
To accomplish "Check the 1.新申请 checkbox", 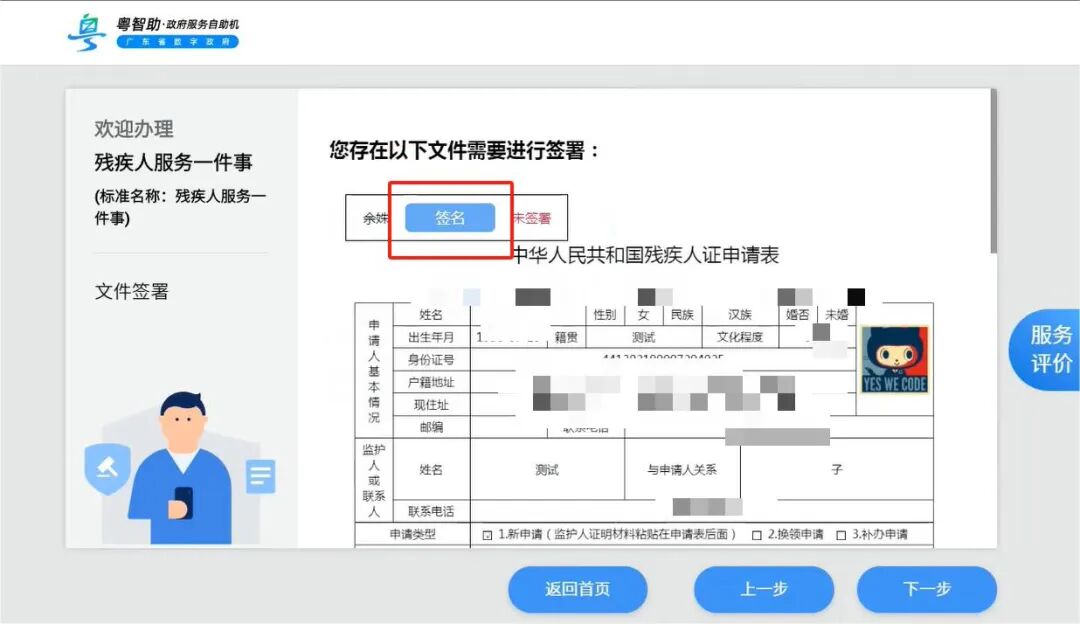I will (x=488, y=535).
